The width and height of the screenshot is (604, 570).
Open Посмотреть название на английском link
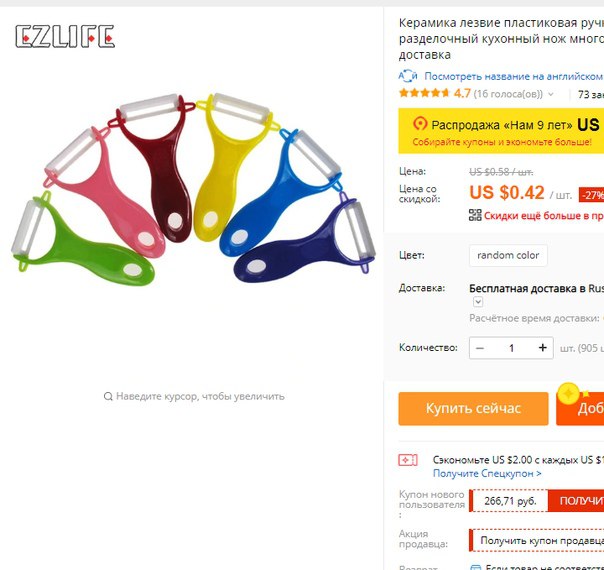click(x=513, y=76)
